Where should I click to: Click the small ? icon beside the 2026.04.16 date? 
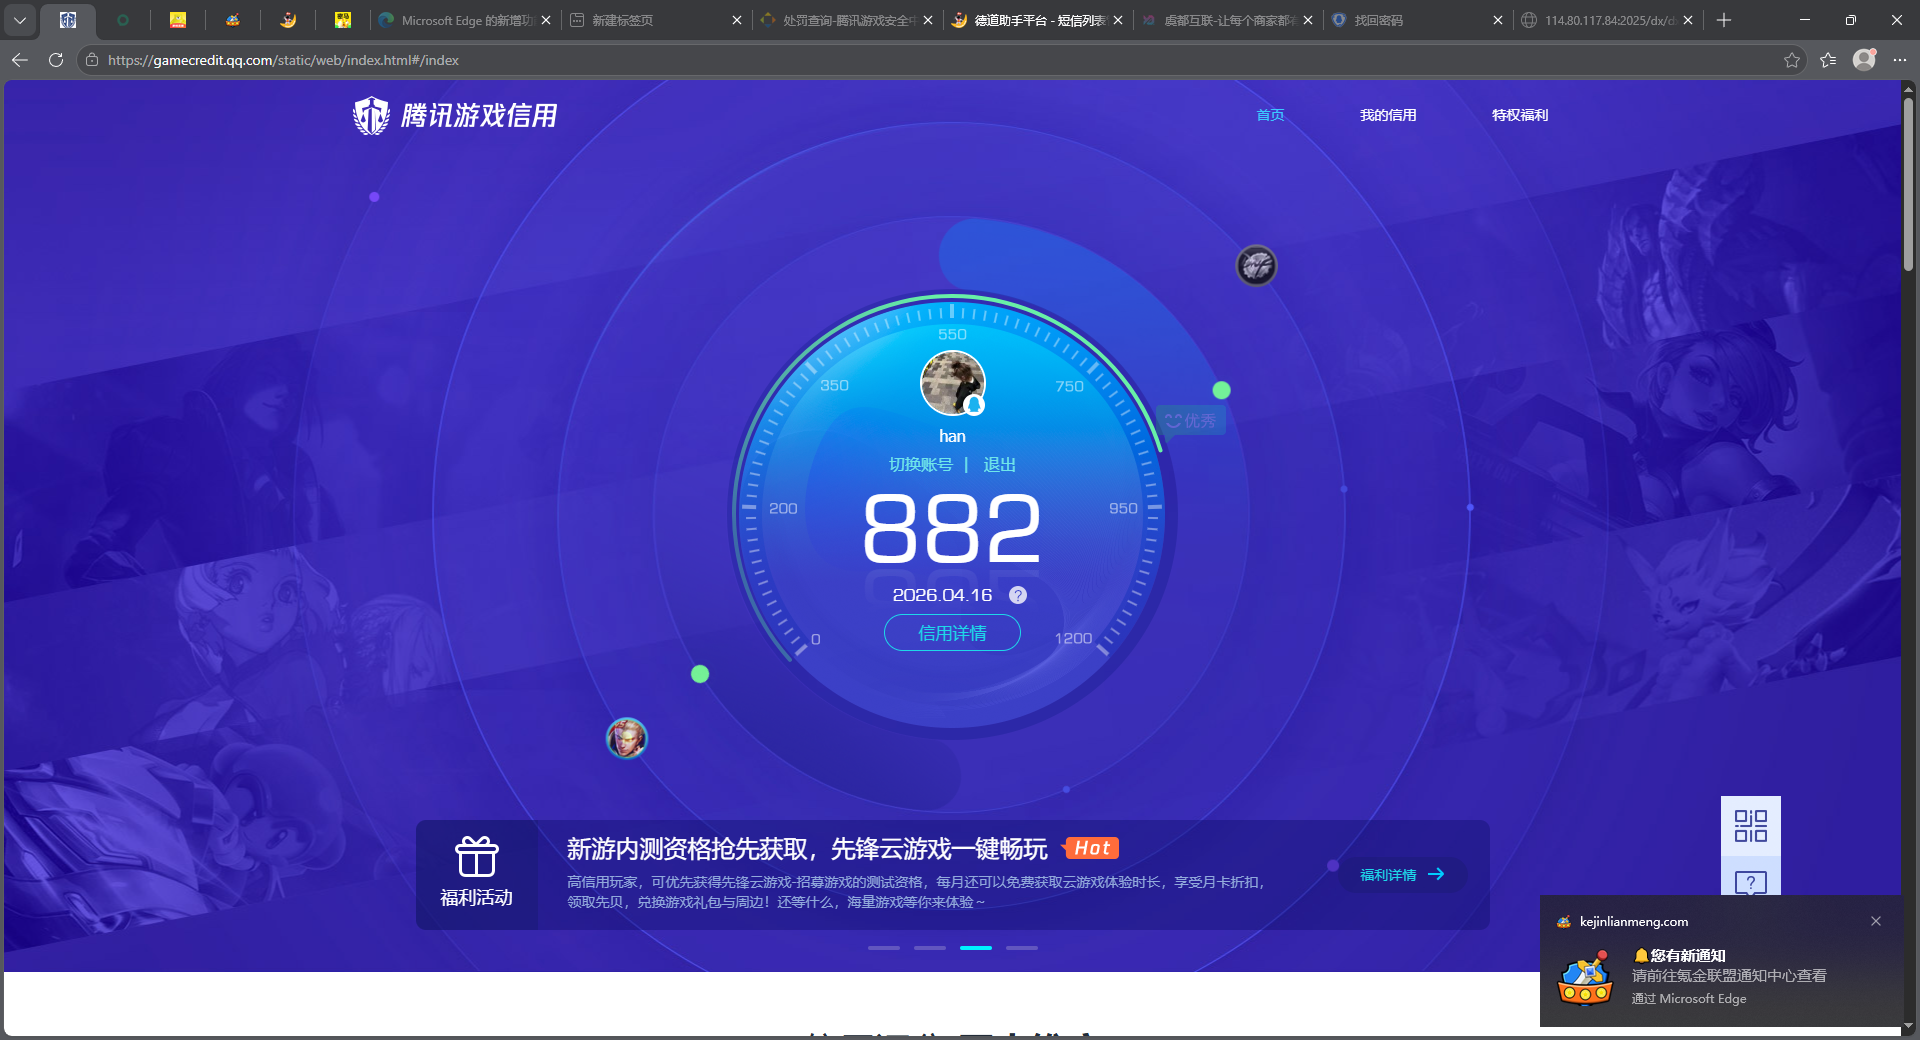coord(1018,595)
